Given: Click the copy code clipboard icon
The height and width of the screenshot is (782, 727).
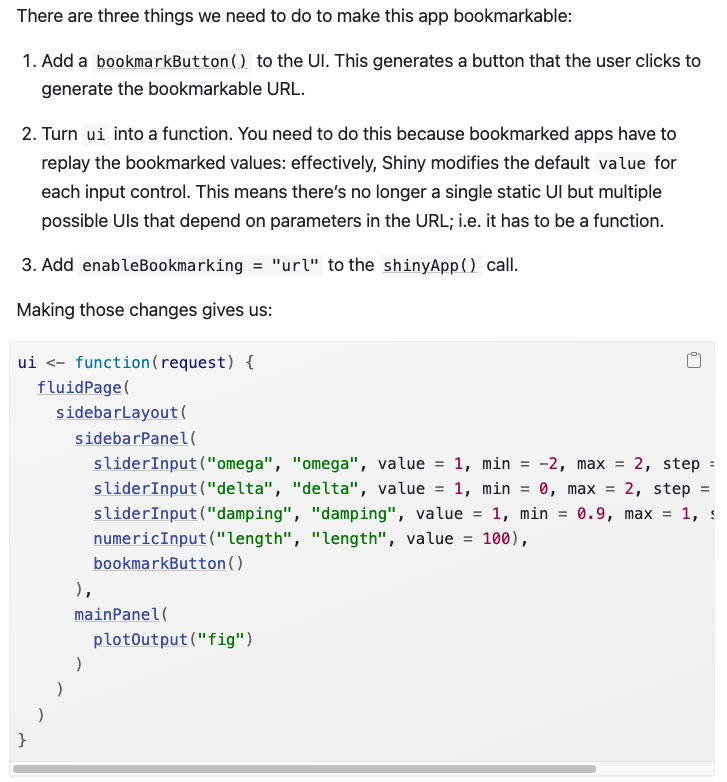Looking at the screenshot, I should [694, 361].
